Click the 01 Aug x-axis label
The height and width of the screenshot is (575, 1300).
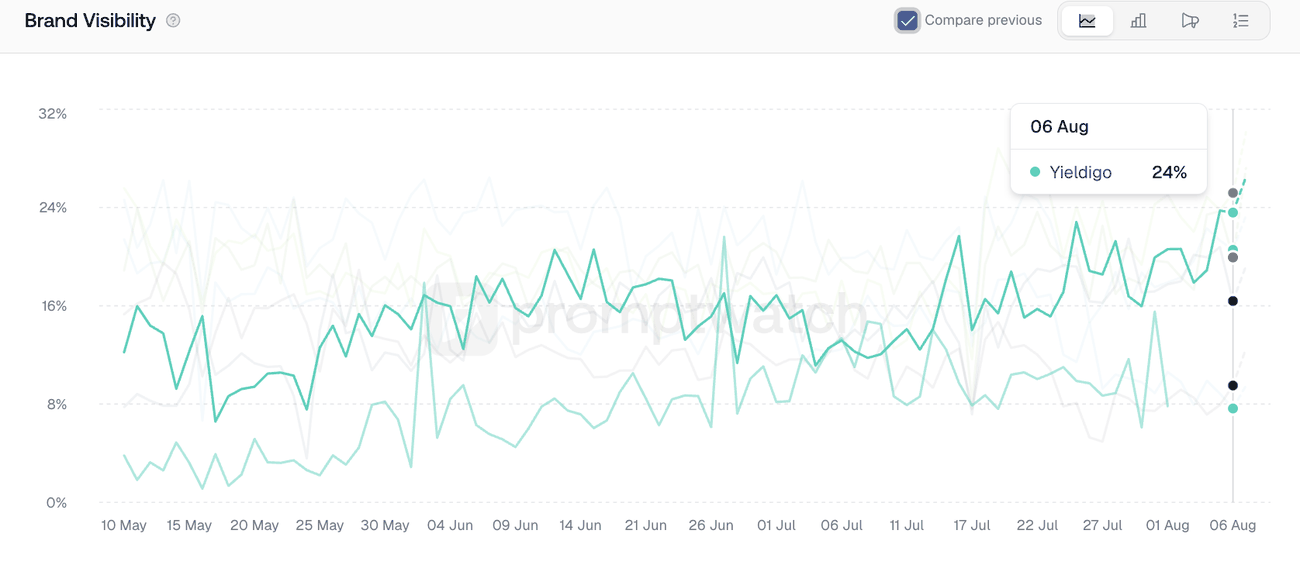pos(1167,525)
